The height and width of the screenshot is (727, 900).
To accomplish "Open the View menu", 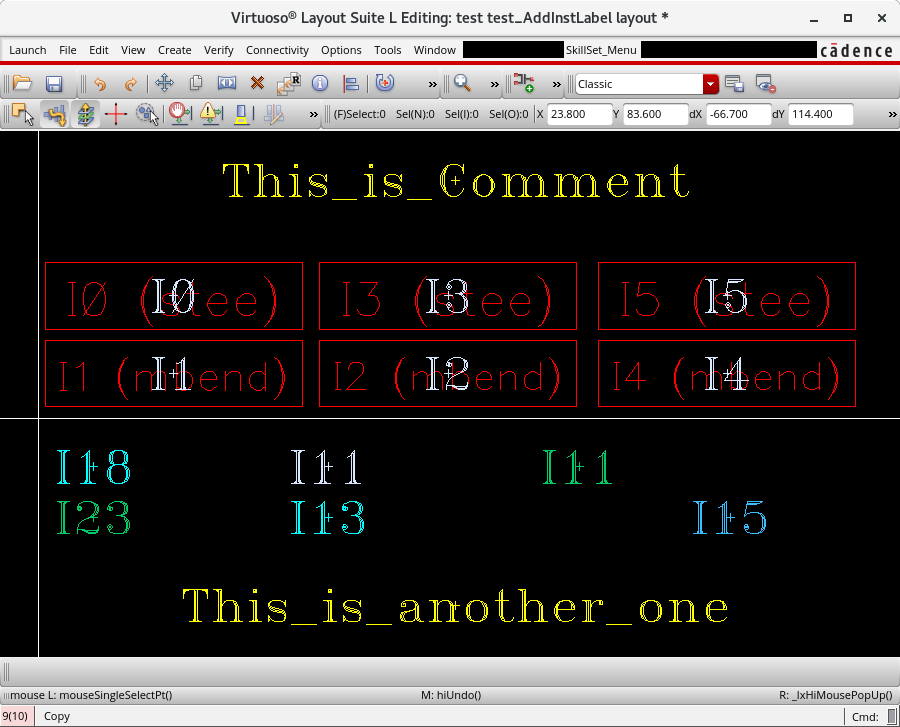I will pyautogui.click(x=133, y=50).
